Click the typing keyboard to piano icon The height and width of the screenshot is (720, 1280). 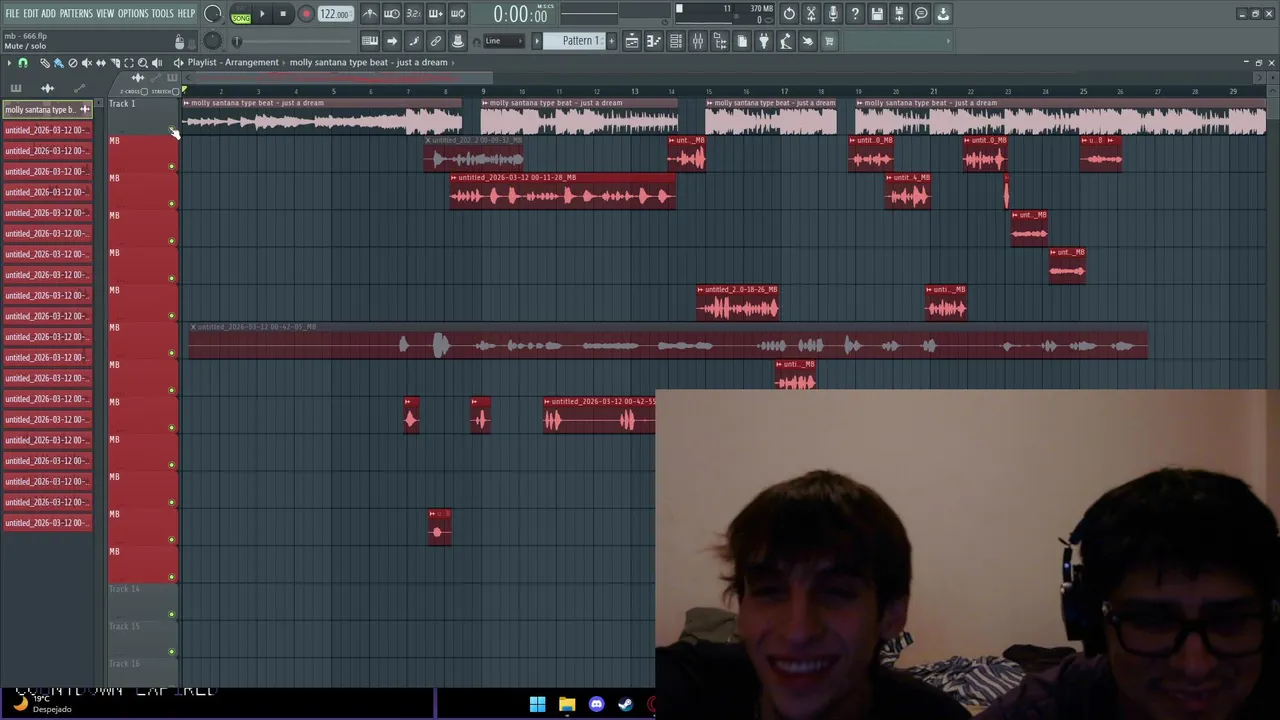[369, 41]
